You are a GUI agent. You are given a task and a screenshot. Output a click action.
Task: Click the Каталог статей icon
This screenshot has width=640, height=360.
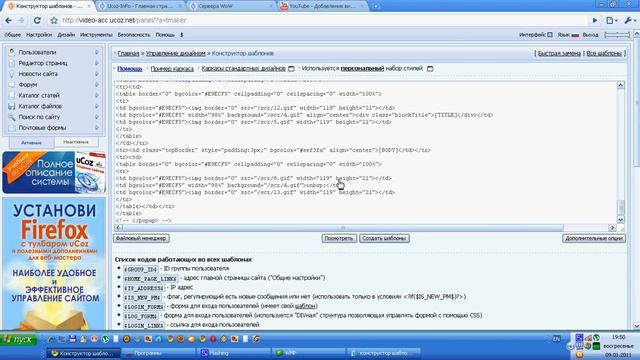coord(11,95)
